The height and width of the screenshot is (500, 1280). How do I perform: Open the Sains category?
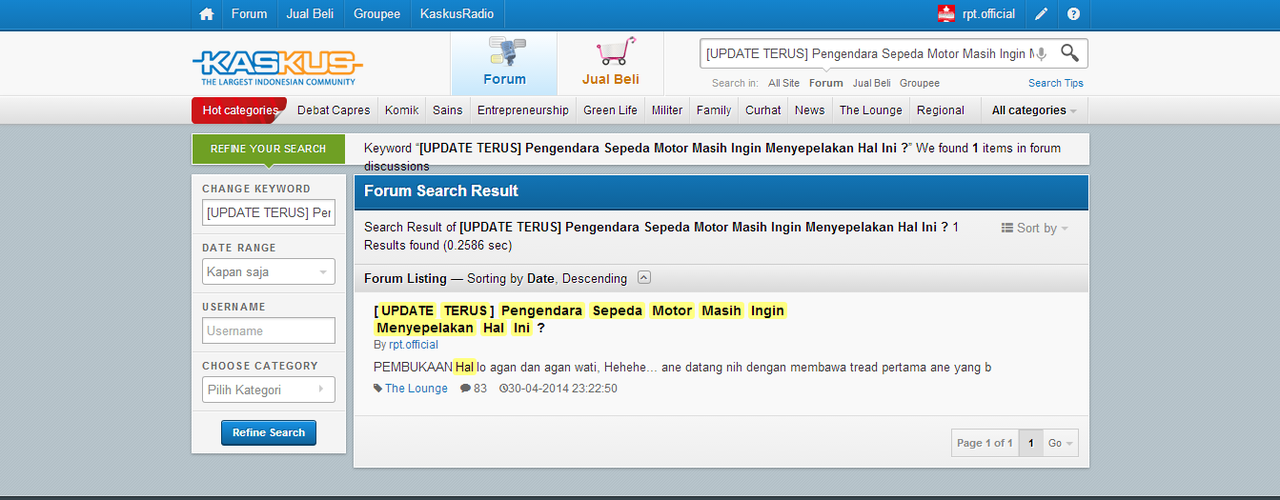point(447,110)
